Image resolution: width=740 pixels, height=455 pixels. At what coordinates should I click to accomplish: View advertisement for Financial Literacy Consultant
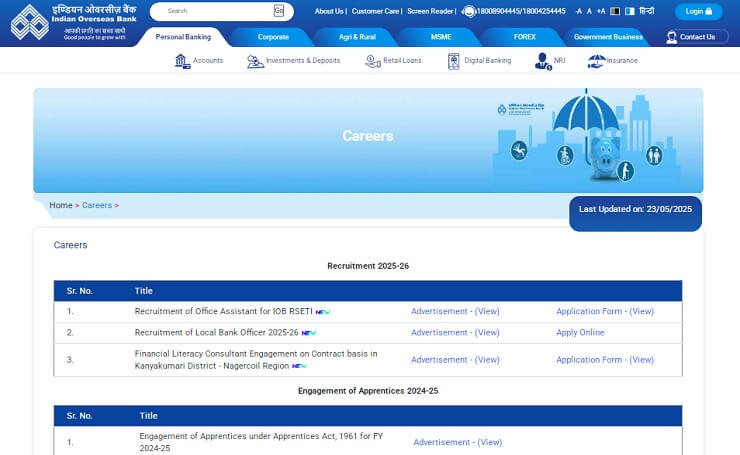click(x=455, y=360)
